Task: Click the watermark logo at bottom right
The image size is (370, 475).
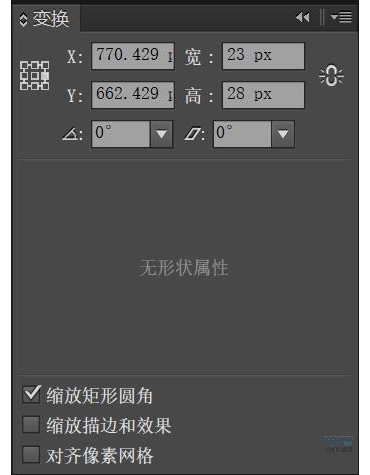Action: pos(338,444)
